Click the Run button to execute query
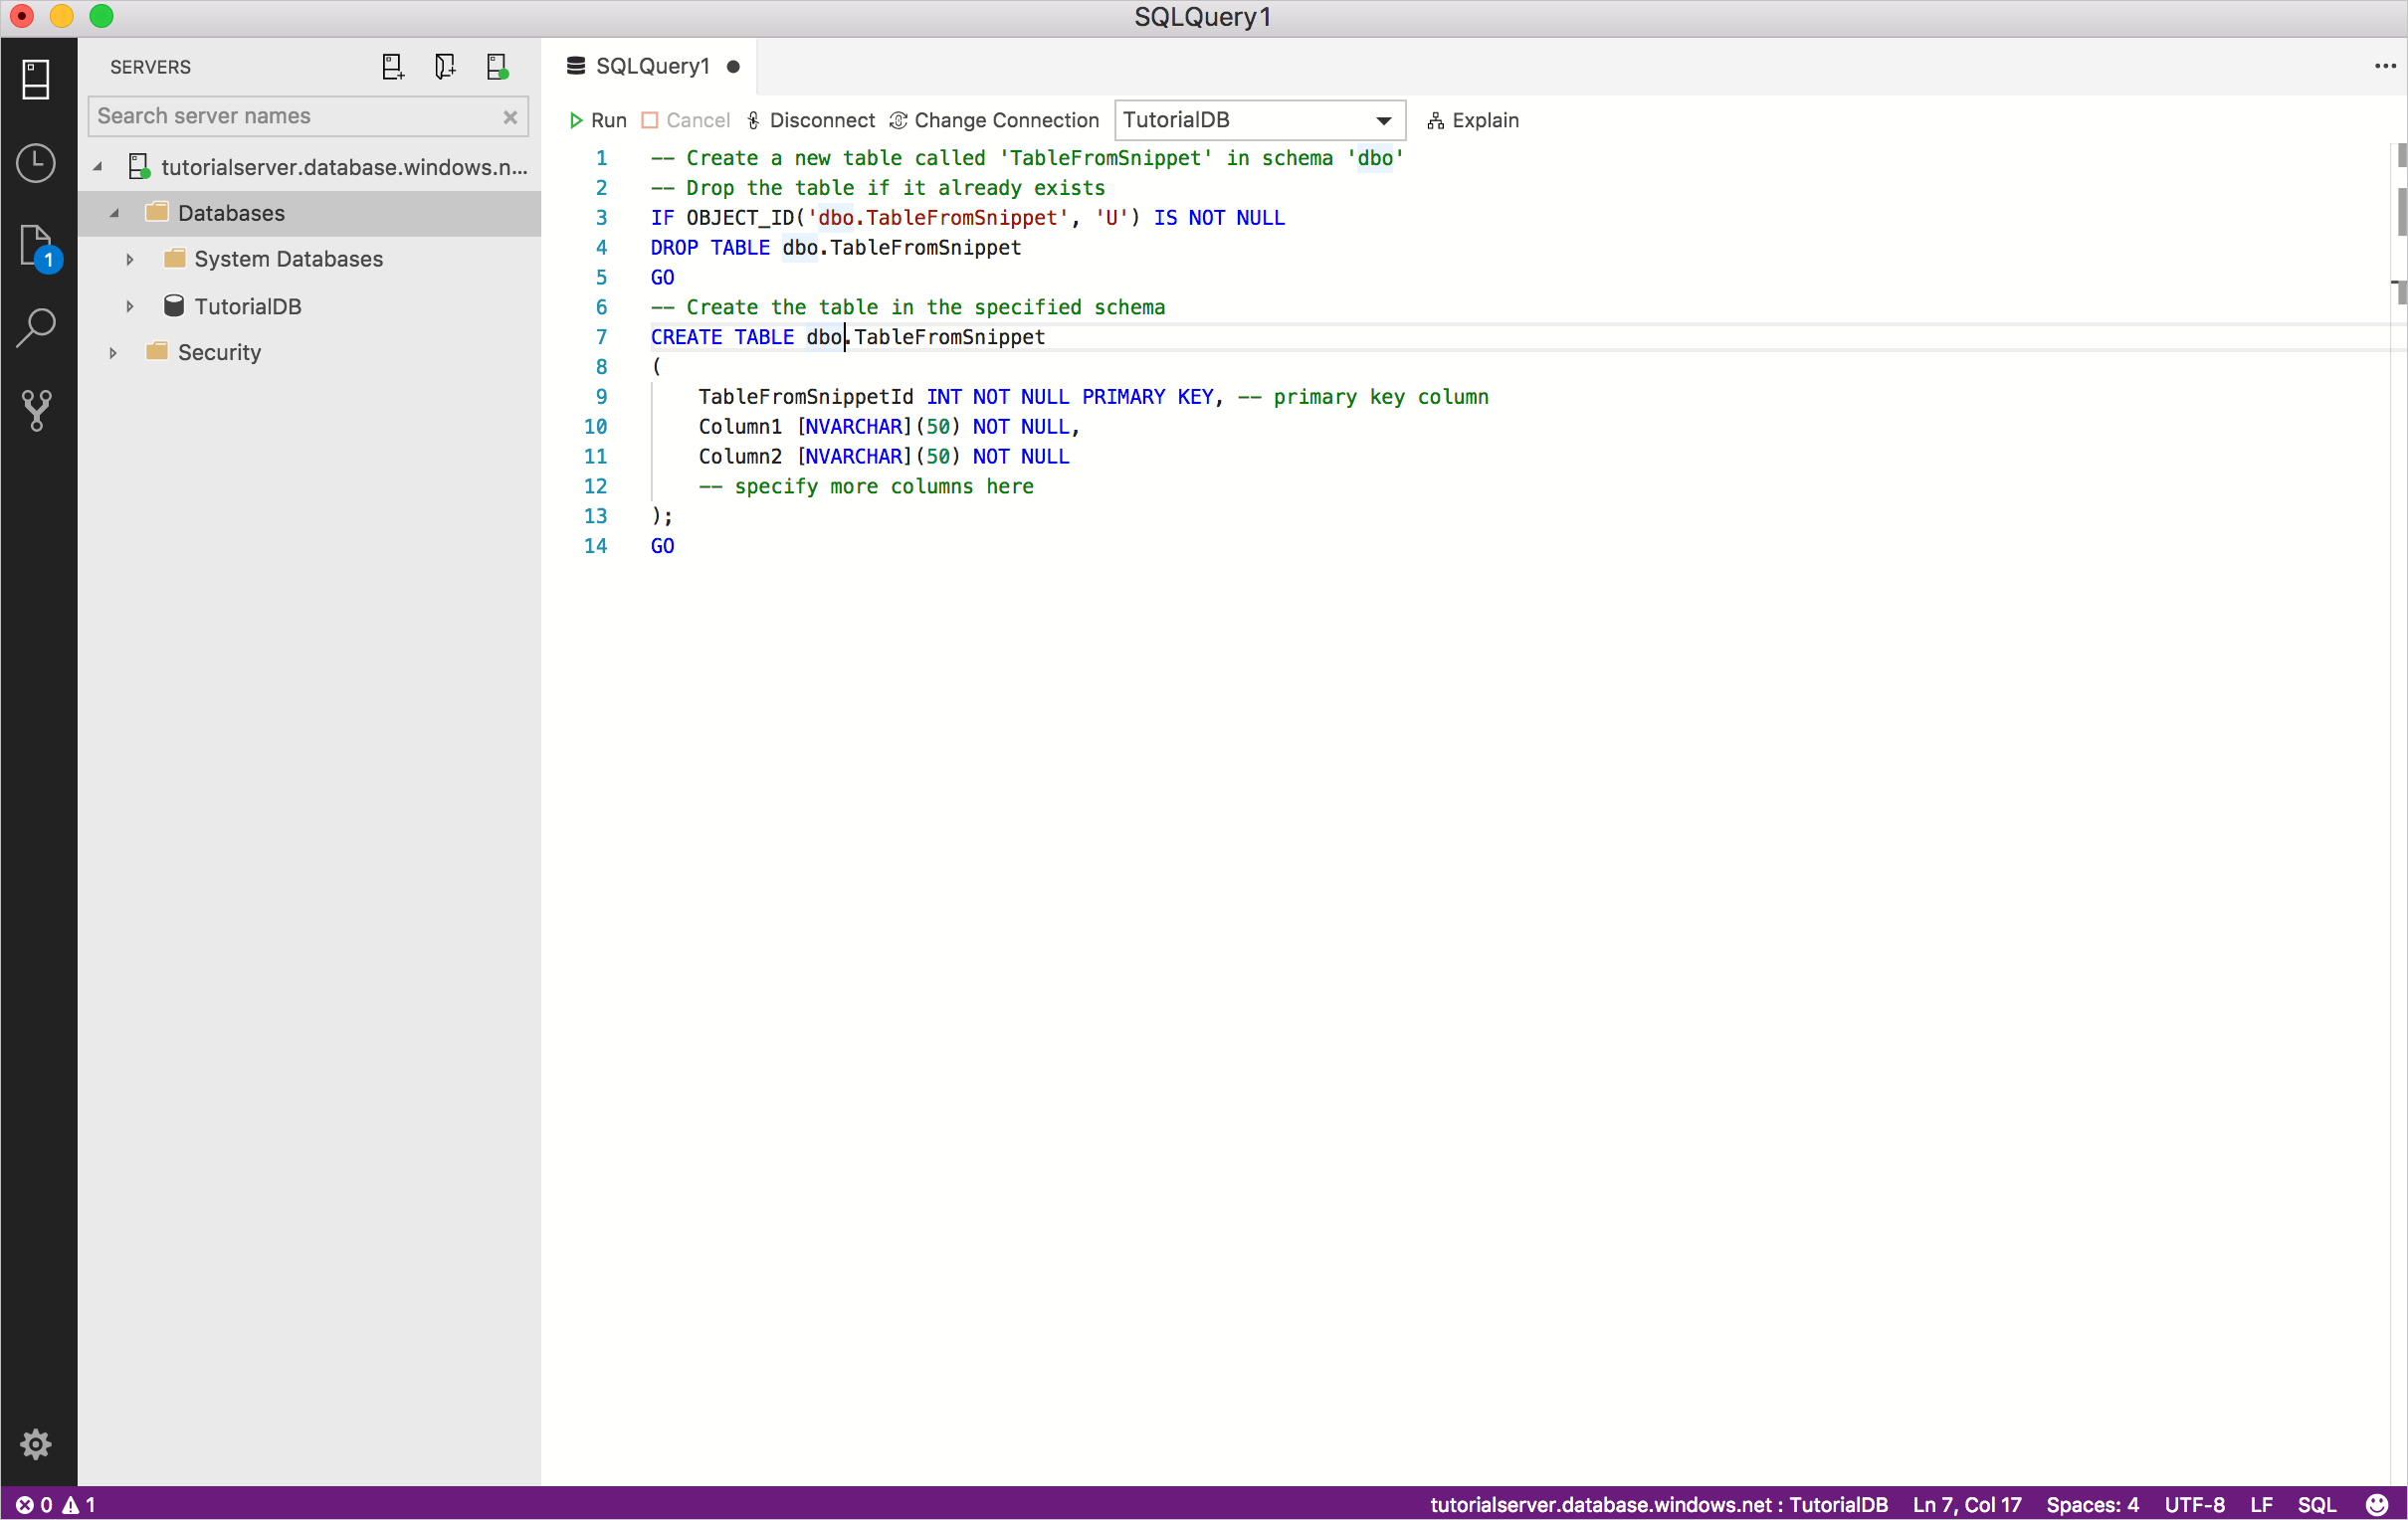This screenshot has width=2408, height=1520. point(597,119)
